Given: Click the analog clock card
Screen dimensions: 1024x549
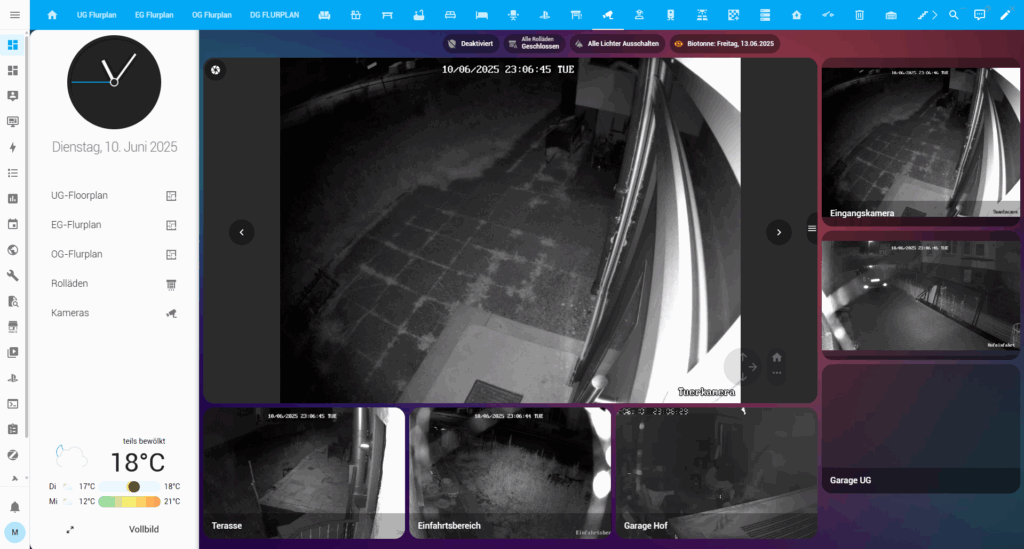Looking at the screenshot, I should [114, 82].
